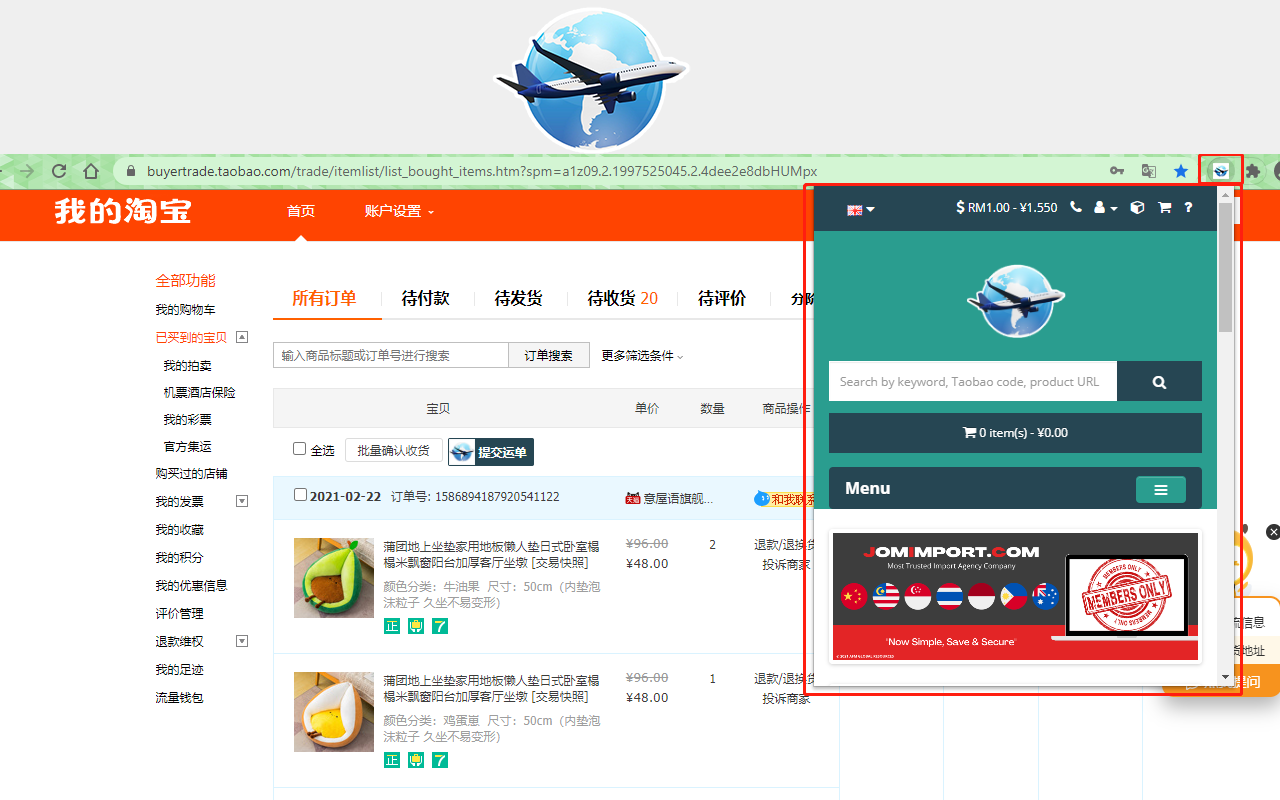This screenshot has width=1280, height=800.
Task: Switch to the 待发货 tab
Action: pos(518,298)
